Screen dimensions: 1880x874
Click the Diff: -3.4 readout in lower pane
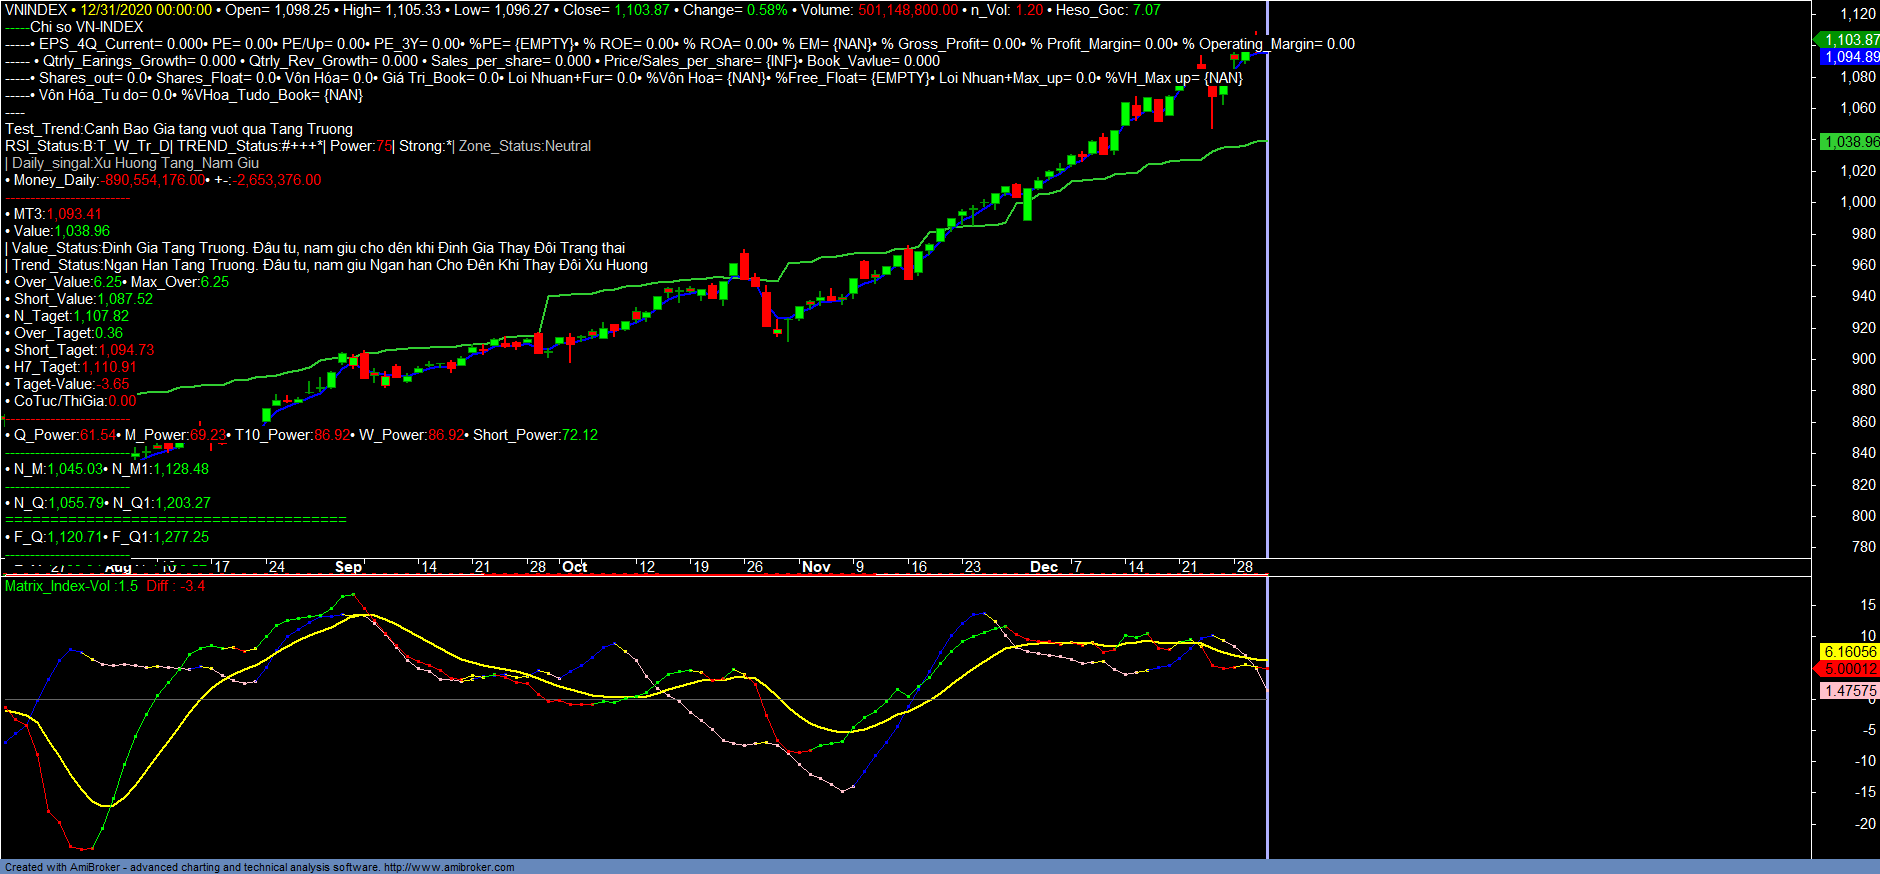(175, 586)
